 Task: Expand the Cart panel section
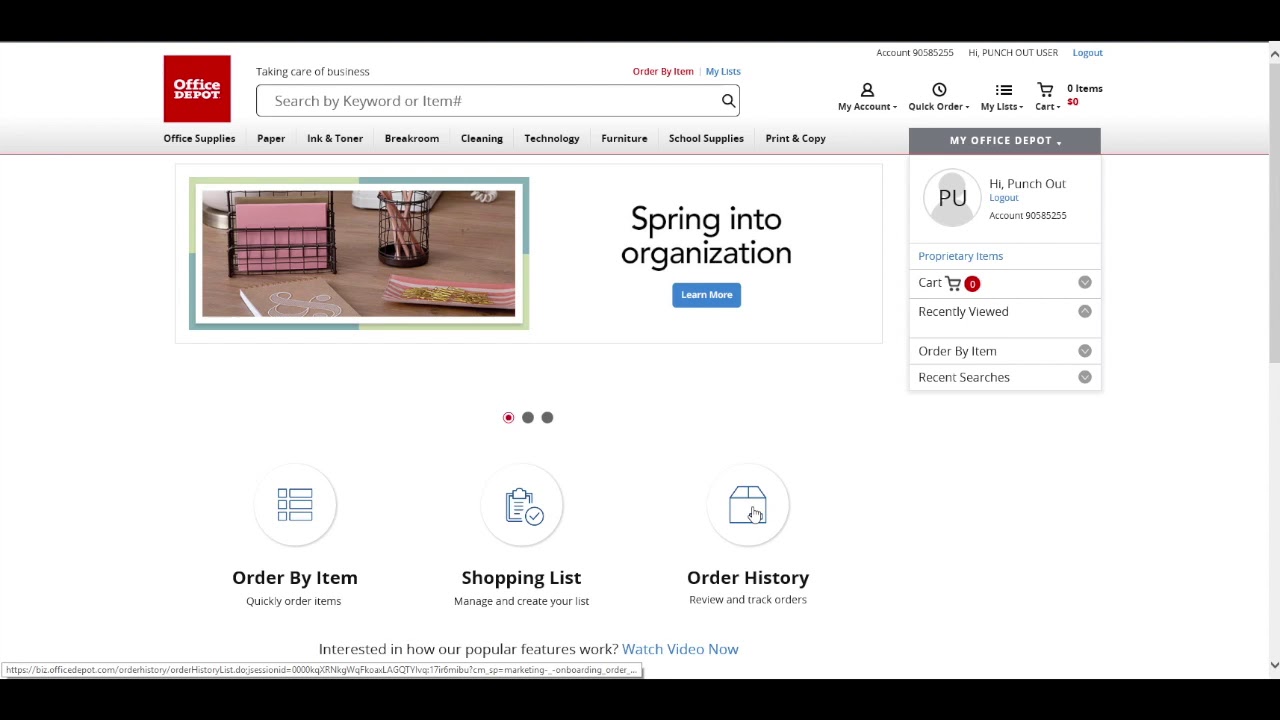tap(1085, 283)
